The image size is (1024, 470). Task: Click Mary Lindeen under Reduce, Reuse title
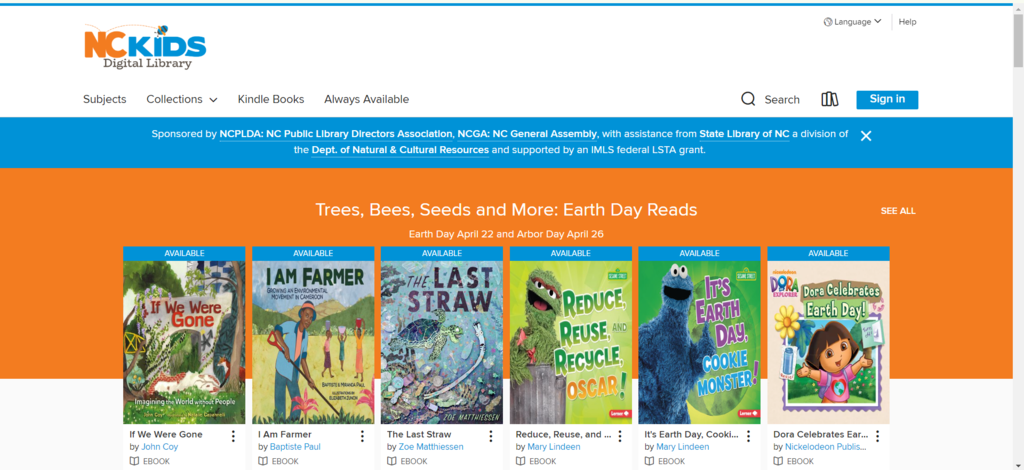(x=554, y=447)
